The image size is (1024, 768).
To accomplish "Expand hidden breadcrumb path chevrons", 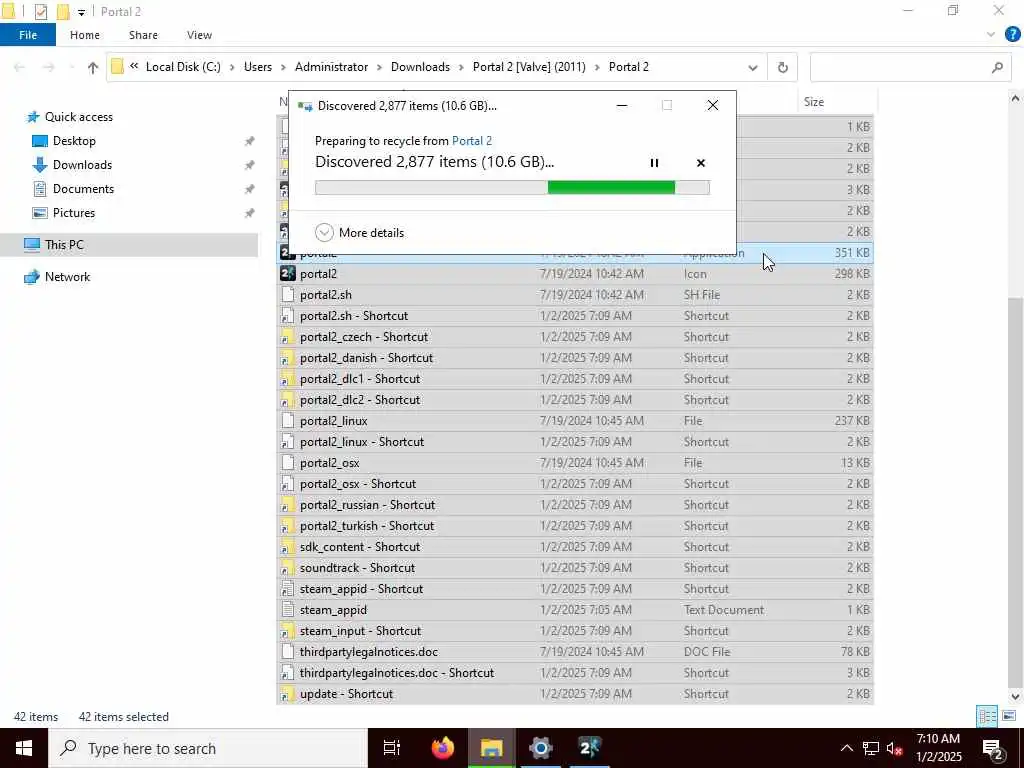I will (x=134, y=66).
